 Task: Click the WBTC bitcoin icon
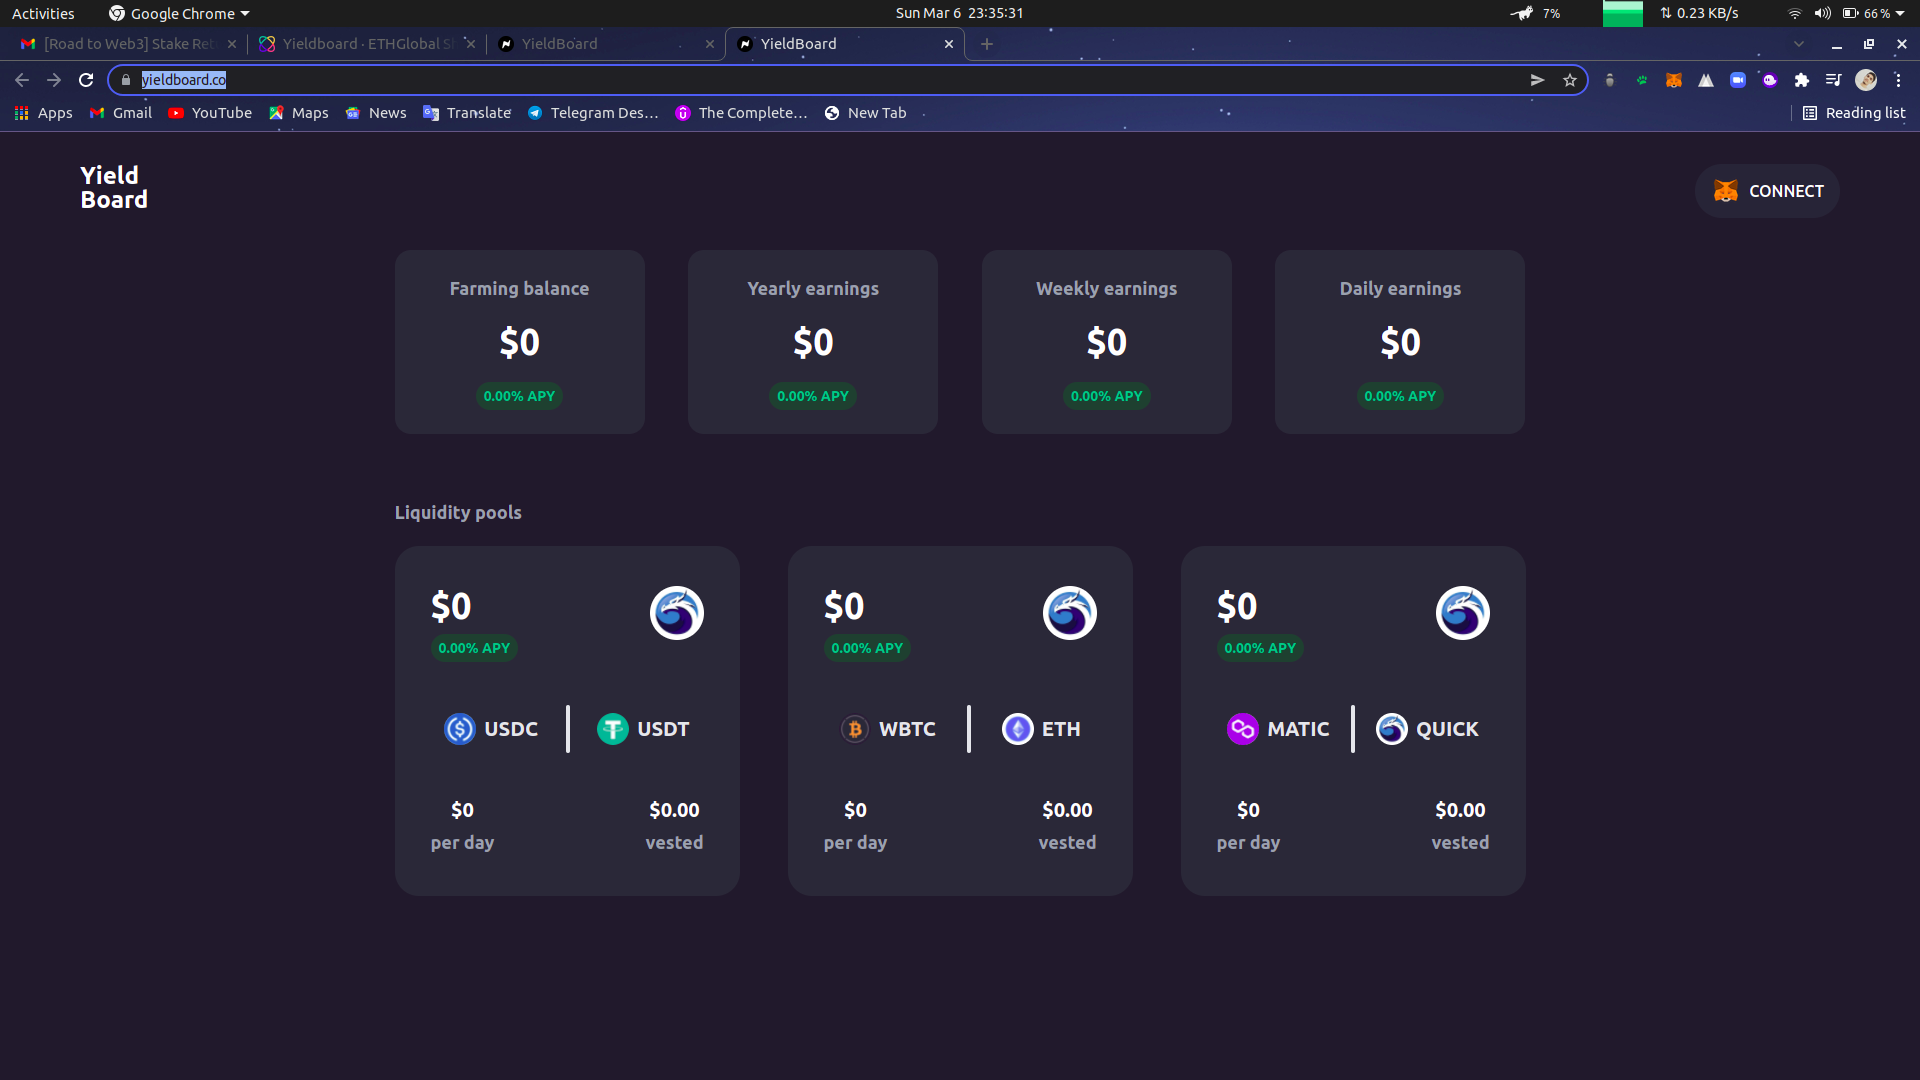tap(854, 729)
